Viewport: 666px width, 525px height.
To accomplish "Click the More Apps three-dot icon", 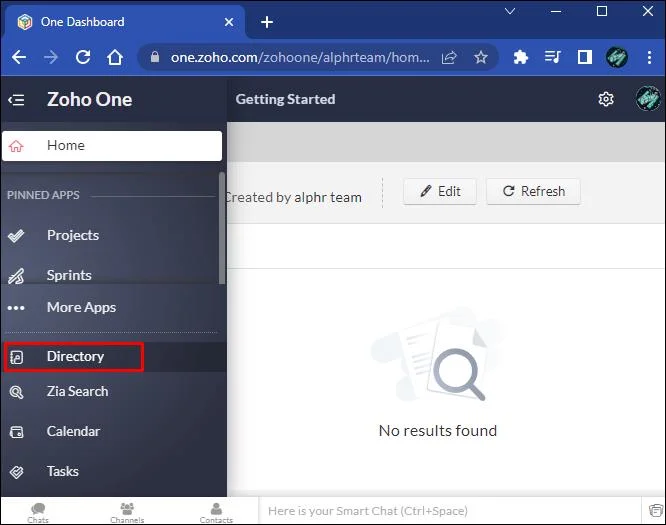I will [x=16, y=308].
